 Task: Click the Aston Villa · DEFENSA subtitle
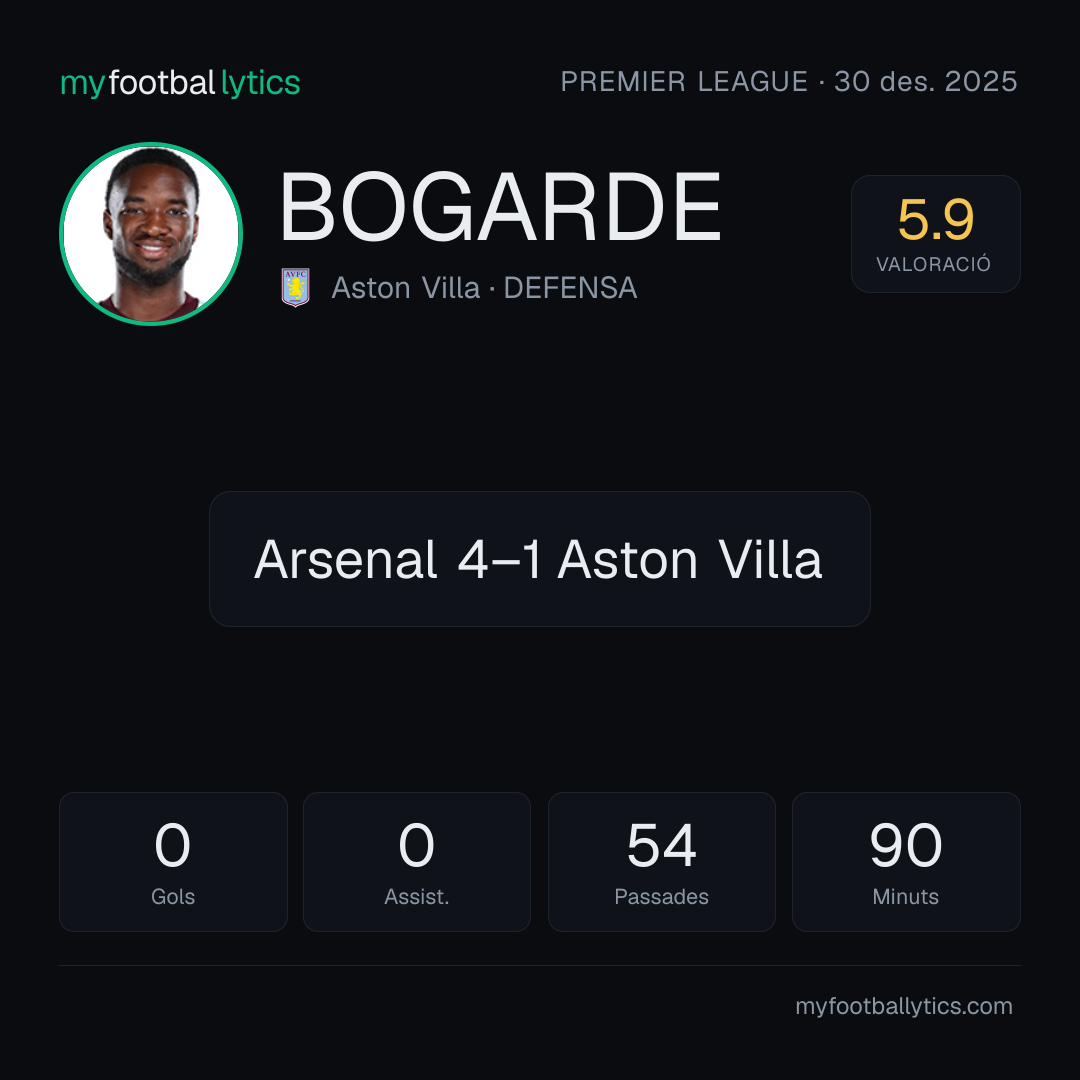[484, 288]
